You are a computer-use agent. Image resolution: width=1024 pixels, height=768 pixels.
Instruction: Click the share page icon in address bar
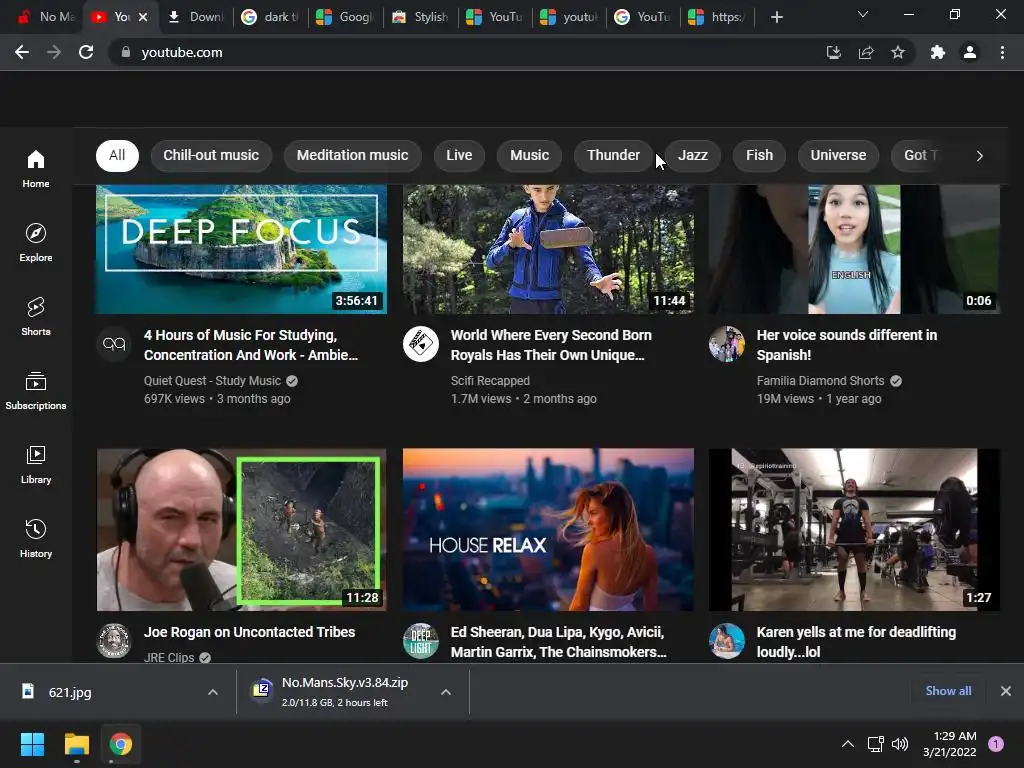coord(866,52)
